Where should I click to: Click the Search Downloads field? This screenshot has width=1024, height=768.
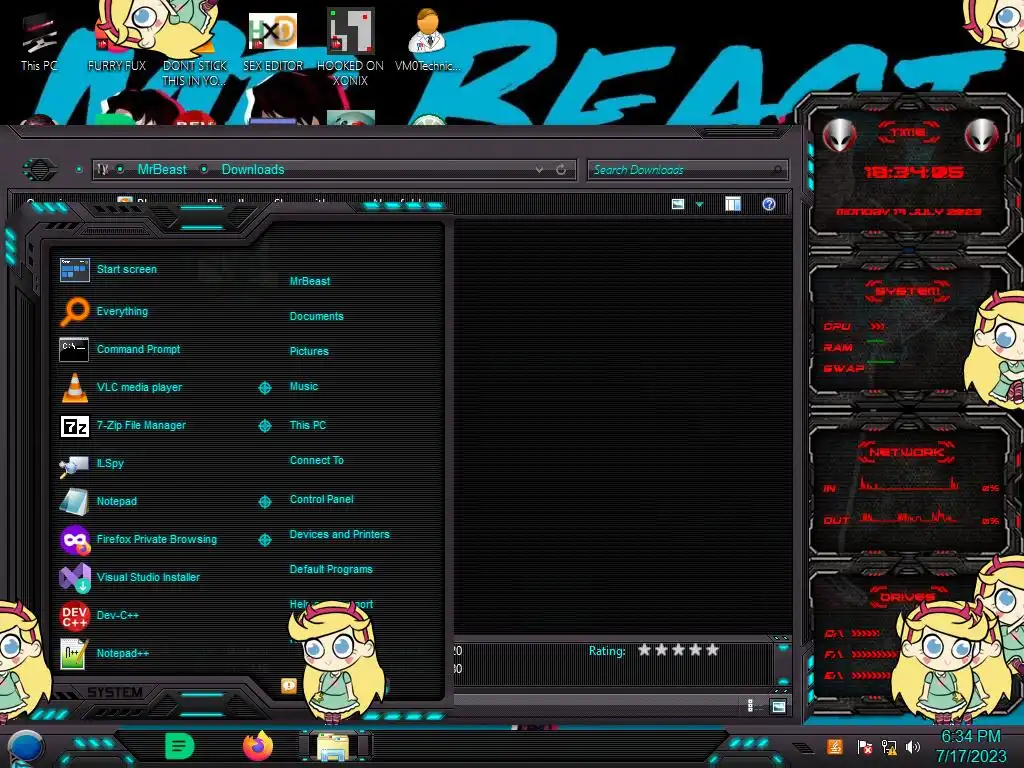point(687,170)
